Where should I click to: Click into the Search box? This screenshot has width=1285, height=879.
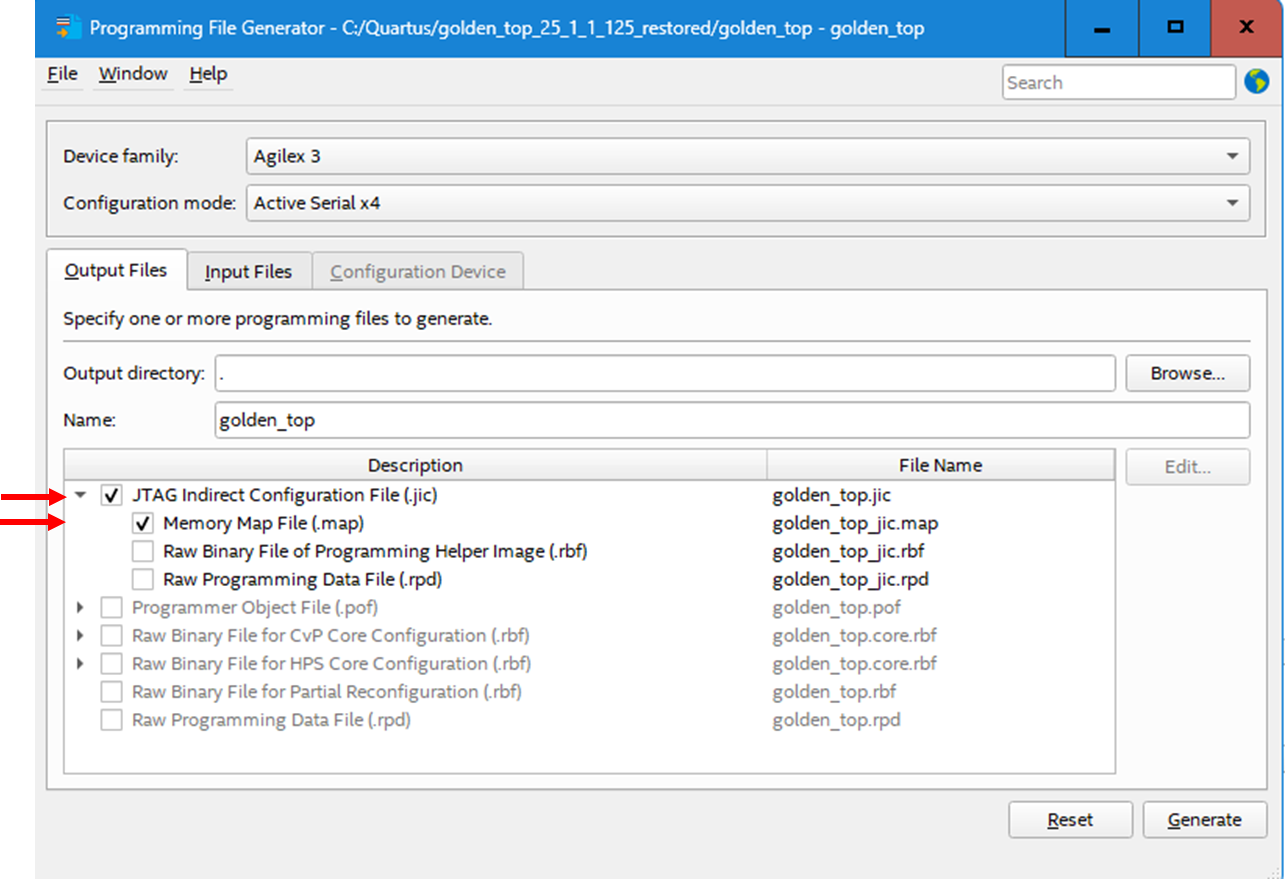click(x=1117, y=83)
